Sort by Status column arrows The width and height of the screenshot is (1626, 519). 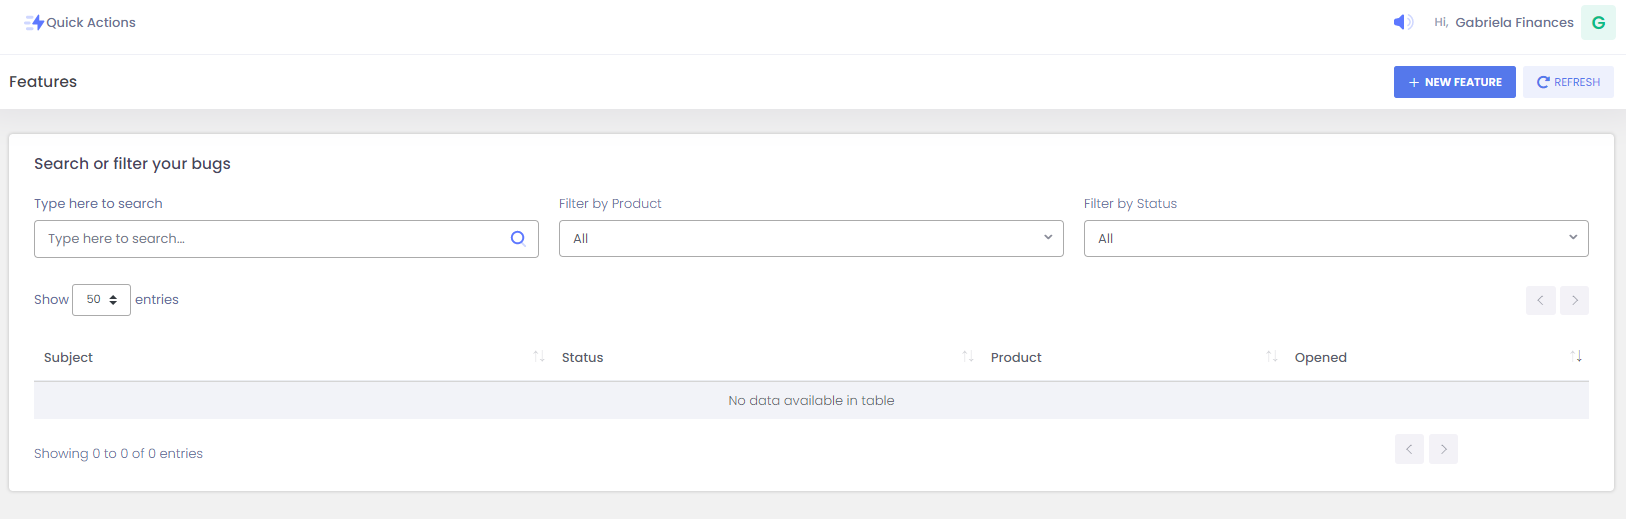tap(967, 357)
